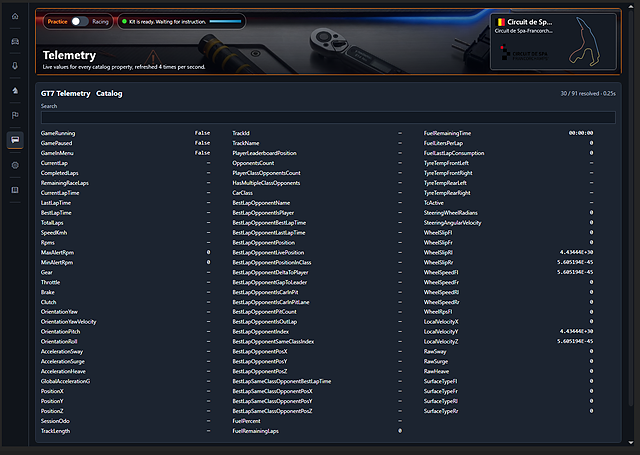Select the FuelRemainingLaps property
The height and width of the screenshot is (455, 640).
pyautogui.click(x=256, y=431)
